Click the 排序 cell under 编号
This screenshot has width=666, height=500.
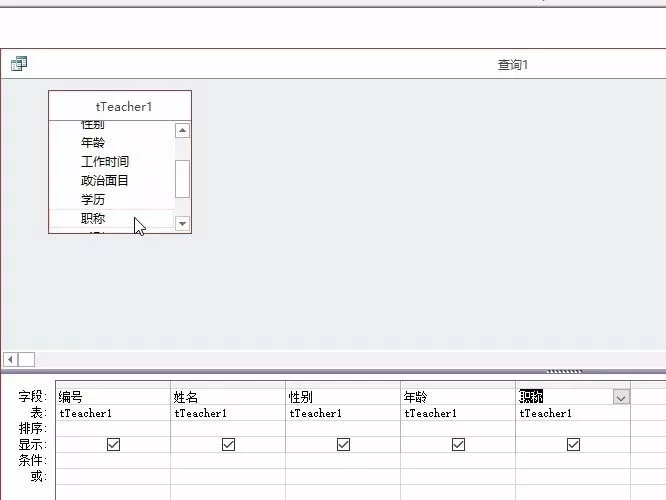(113, 429)
